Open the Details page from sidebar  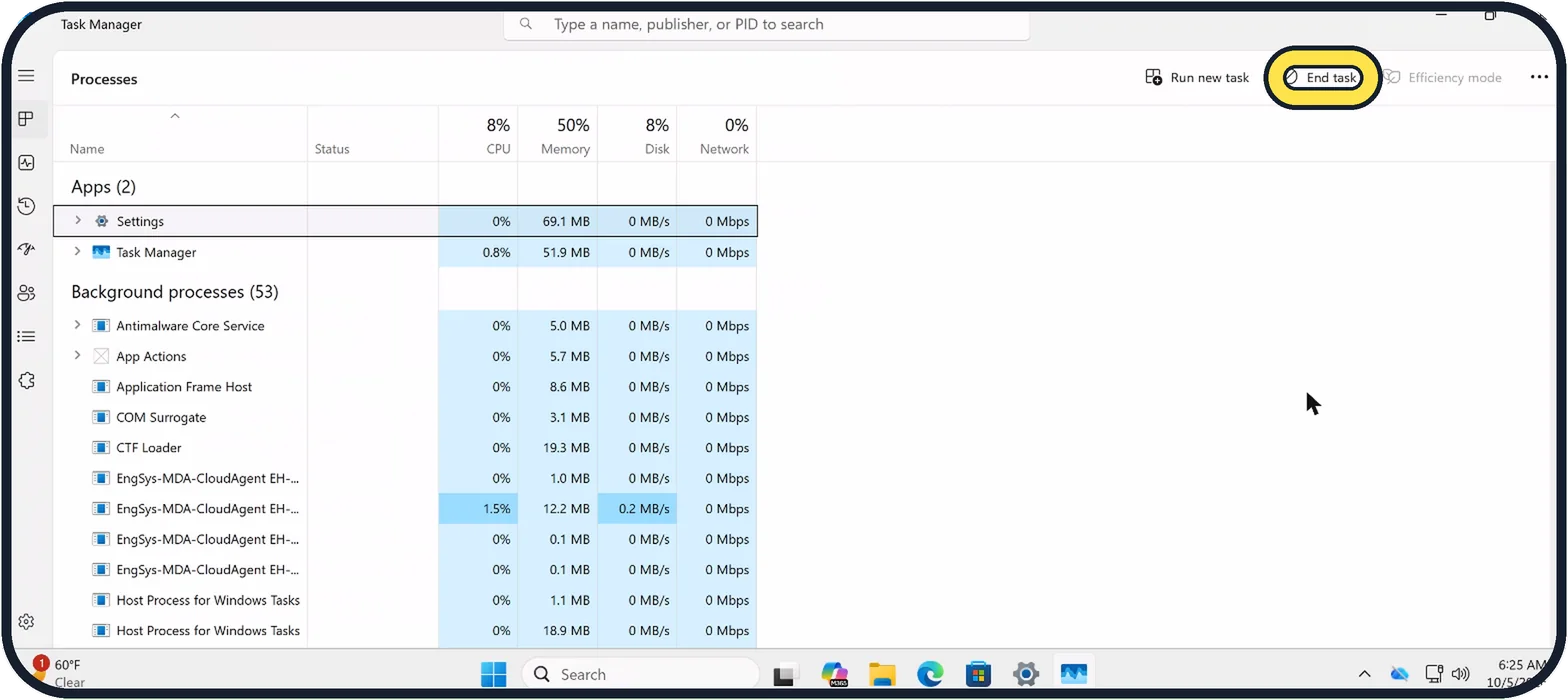click(x=26, y=336)
